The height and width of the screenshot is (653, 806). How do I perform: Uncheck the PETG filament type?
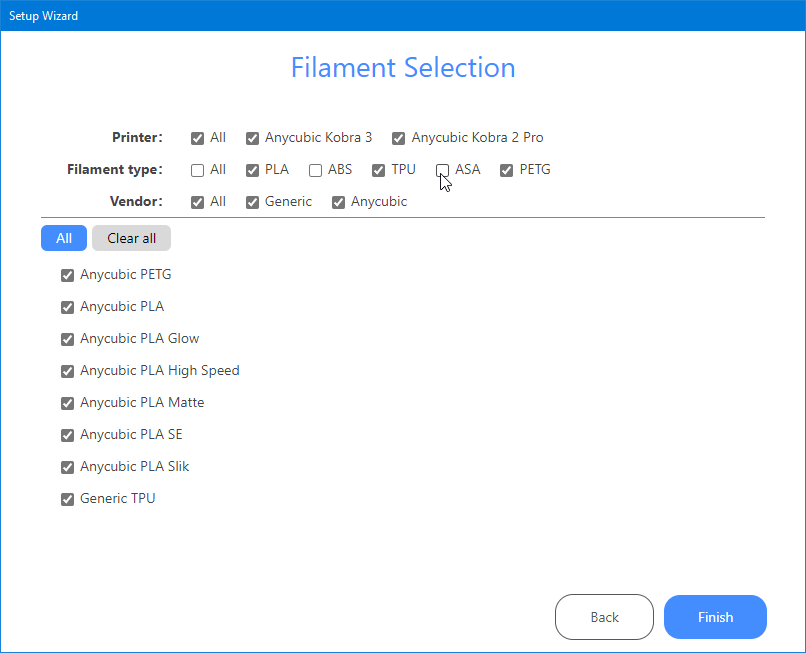(x=507, y=170)
